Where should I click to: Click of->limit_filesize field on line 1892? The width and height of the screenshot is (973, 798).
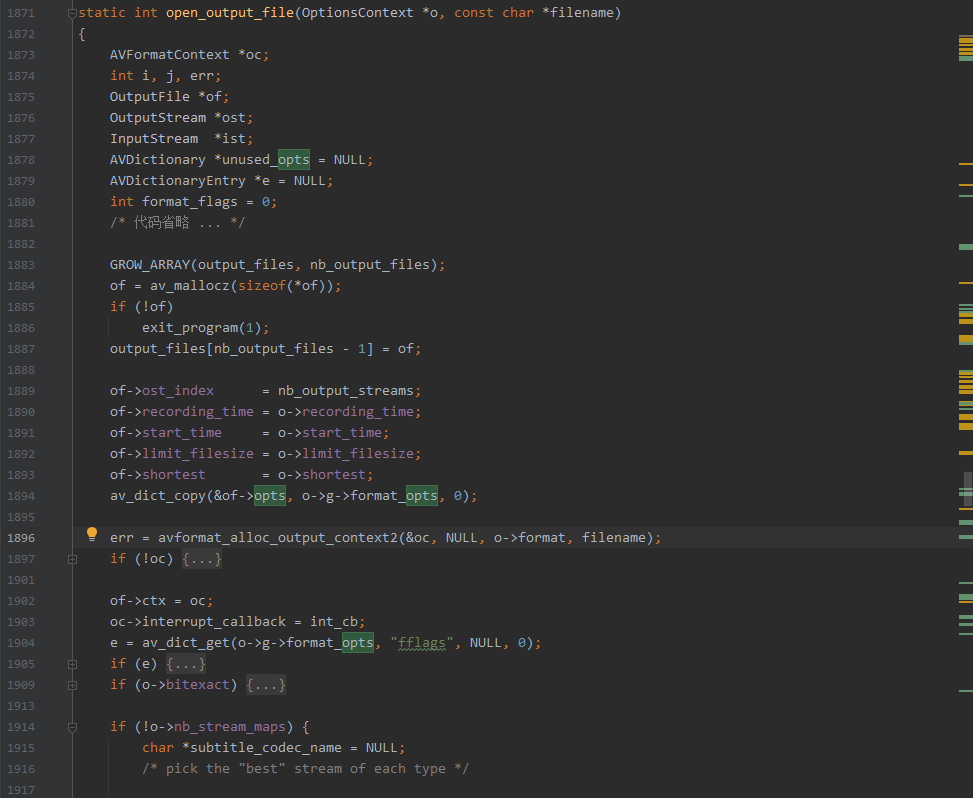(x=182, y=454)
